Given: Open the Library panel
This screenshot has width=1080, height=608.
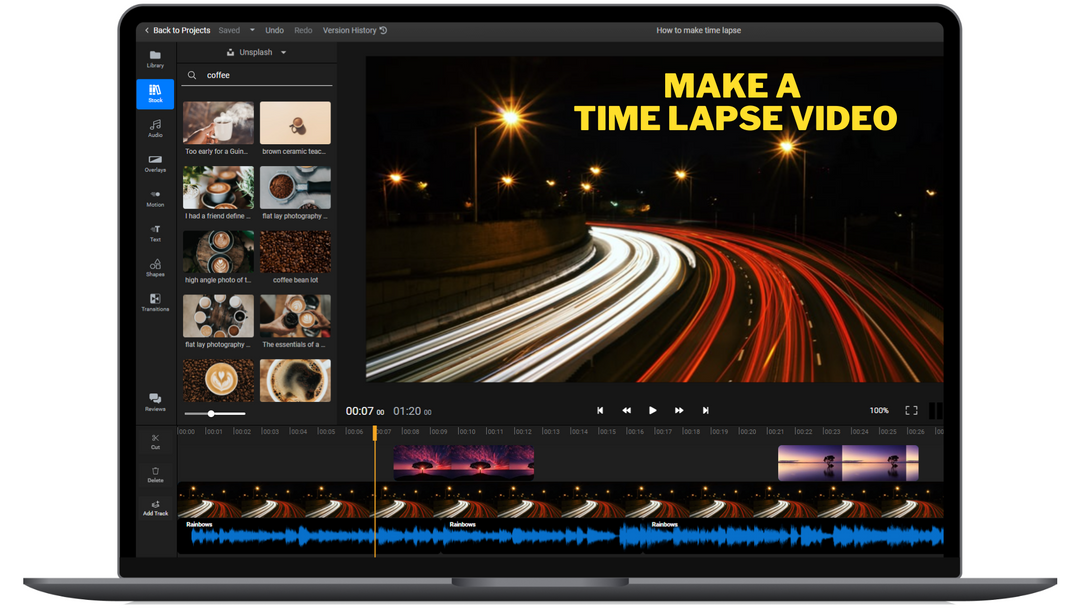Looking at the screenshot, I should click(155, 59).
